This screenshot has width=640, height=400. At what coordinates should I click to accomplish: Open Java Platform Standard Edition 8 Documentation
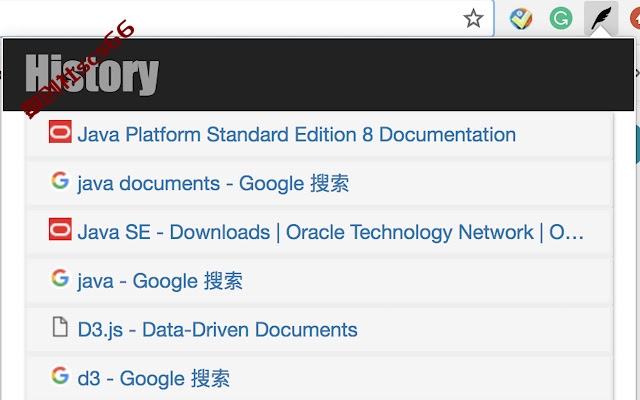tap(297, 135)
